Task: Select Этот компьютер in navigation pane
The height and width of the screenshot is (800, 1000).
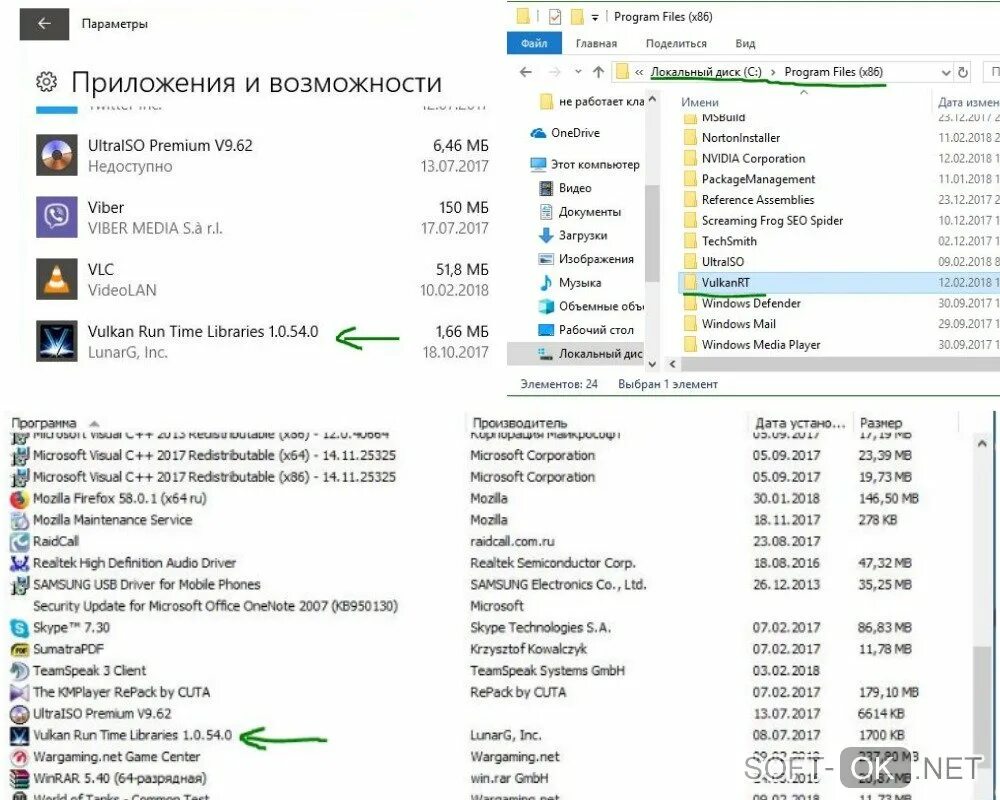Action: point(585,165)
